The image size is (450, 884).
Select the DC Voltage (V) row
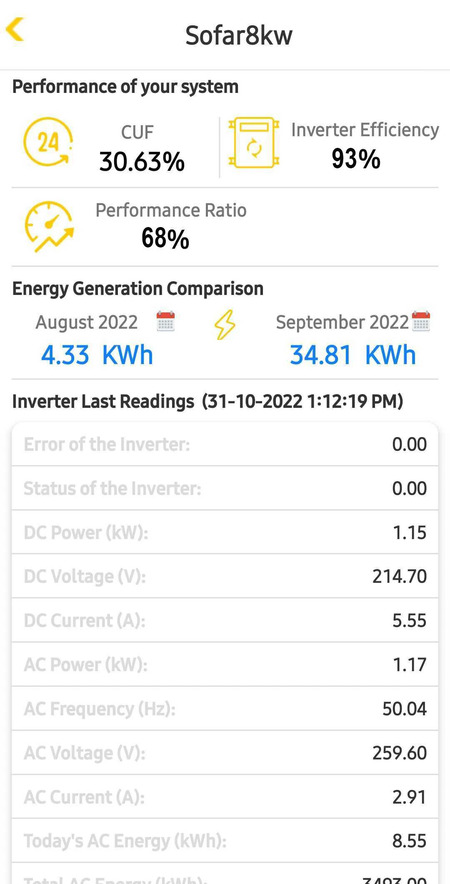click(x=224, y=576)
